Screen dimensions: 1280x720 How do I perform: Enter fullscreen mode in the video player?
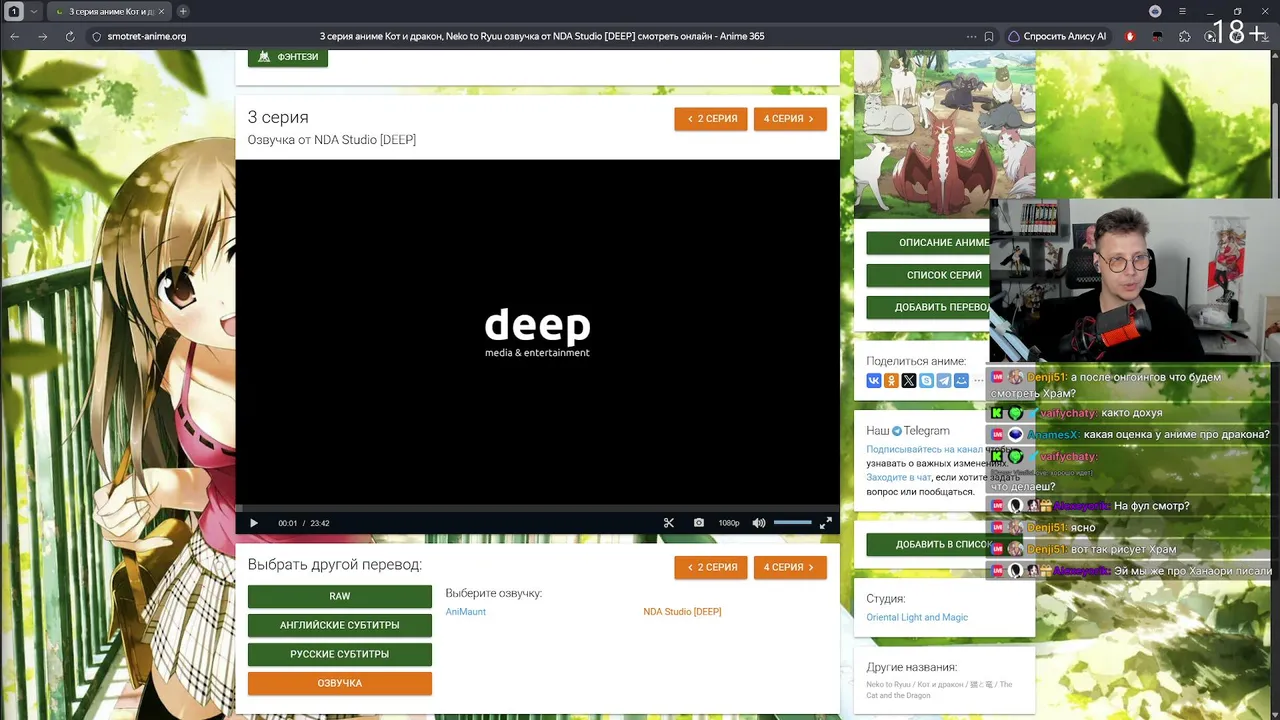(826, 523)
